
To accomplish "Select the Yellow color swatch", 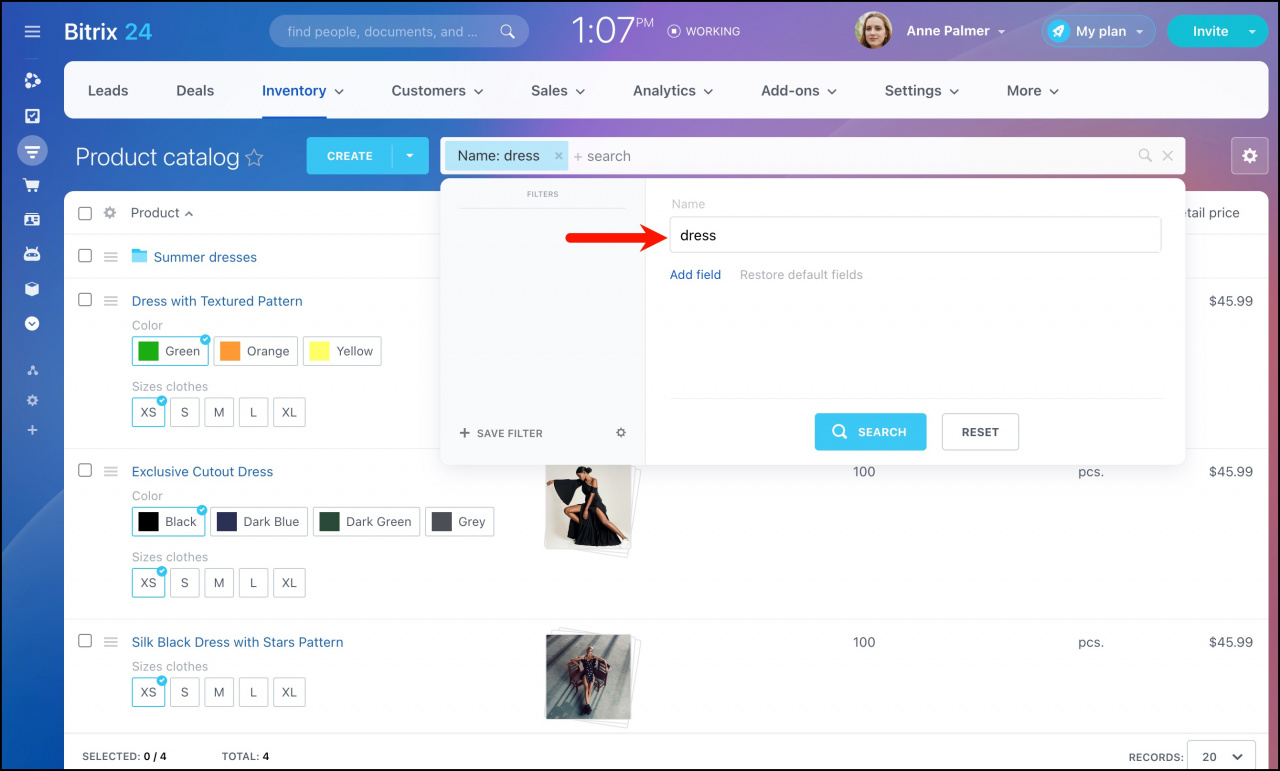I will (342, 351).
